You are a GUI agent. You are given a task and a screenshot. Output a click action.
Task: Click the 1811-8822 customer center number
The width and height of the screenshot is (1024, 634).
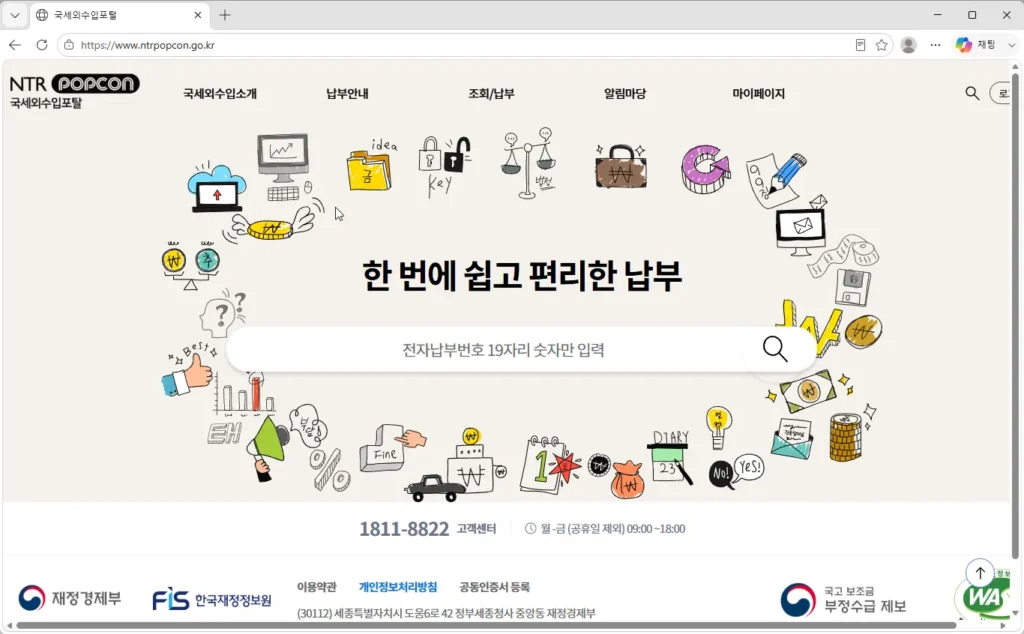click(x=404, y=529)
